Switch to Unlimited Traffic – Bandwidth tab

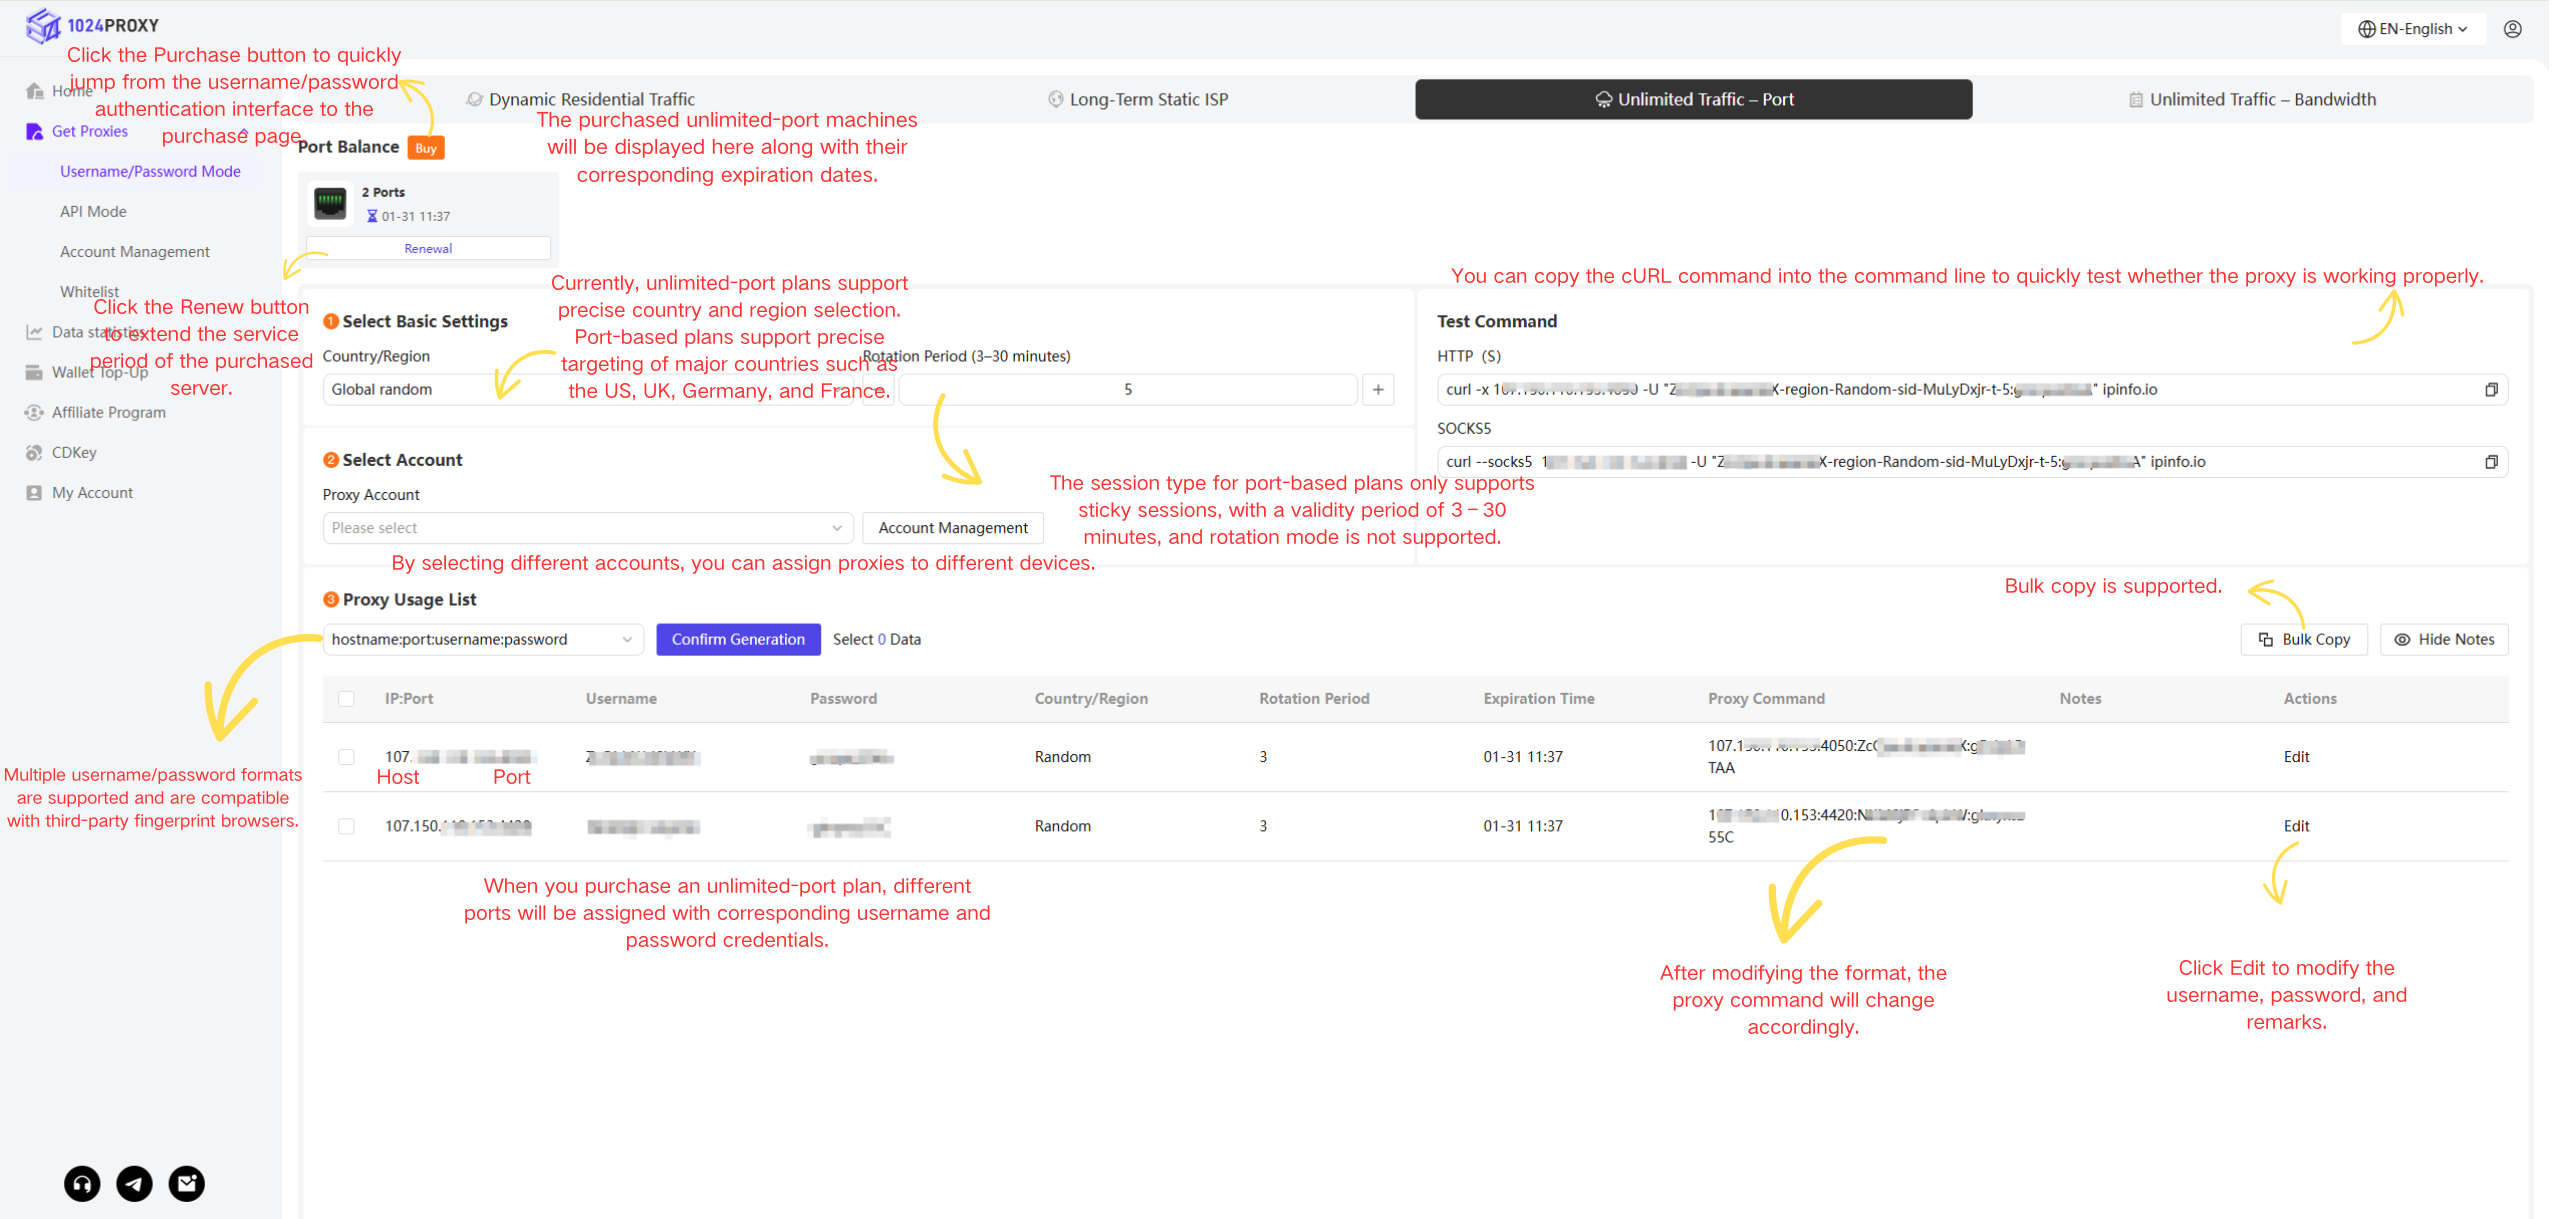pyautogui.click(x=2252, y=100)
